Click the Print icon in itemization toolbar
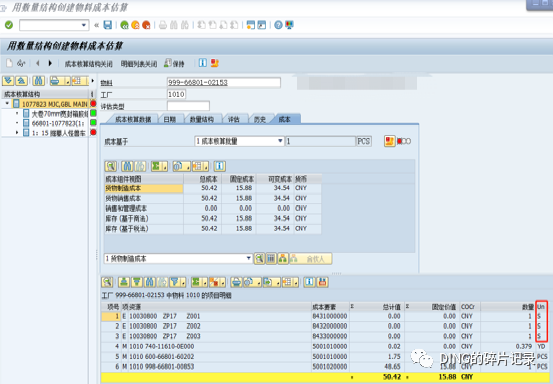Viewport: 553px width, 384px height. (236, 282)
